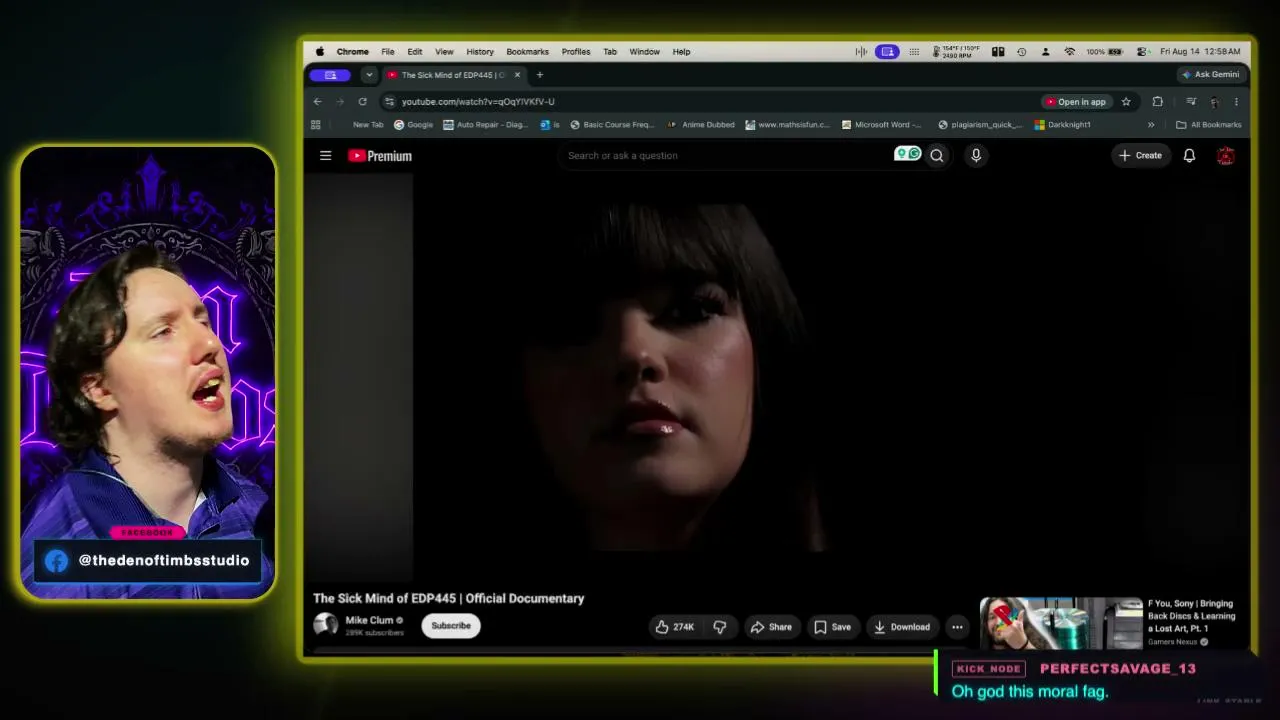The height and width of the screenshot is (720, 1280).
Task: Open the History menu
Action: pyautogui.click(x=480, y=52)
